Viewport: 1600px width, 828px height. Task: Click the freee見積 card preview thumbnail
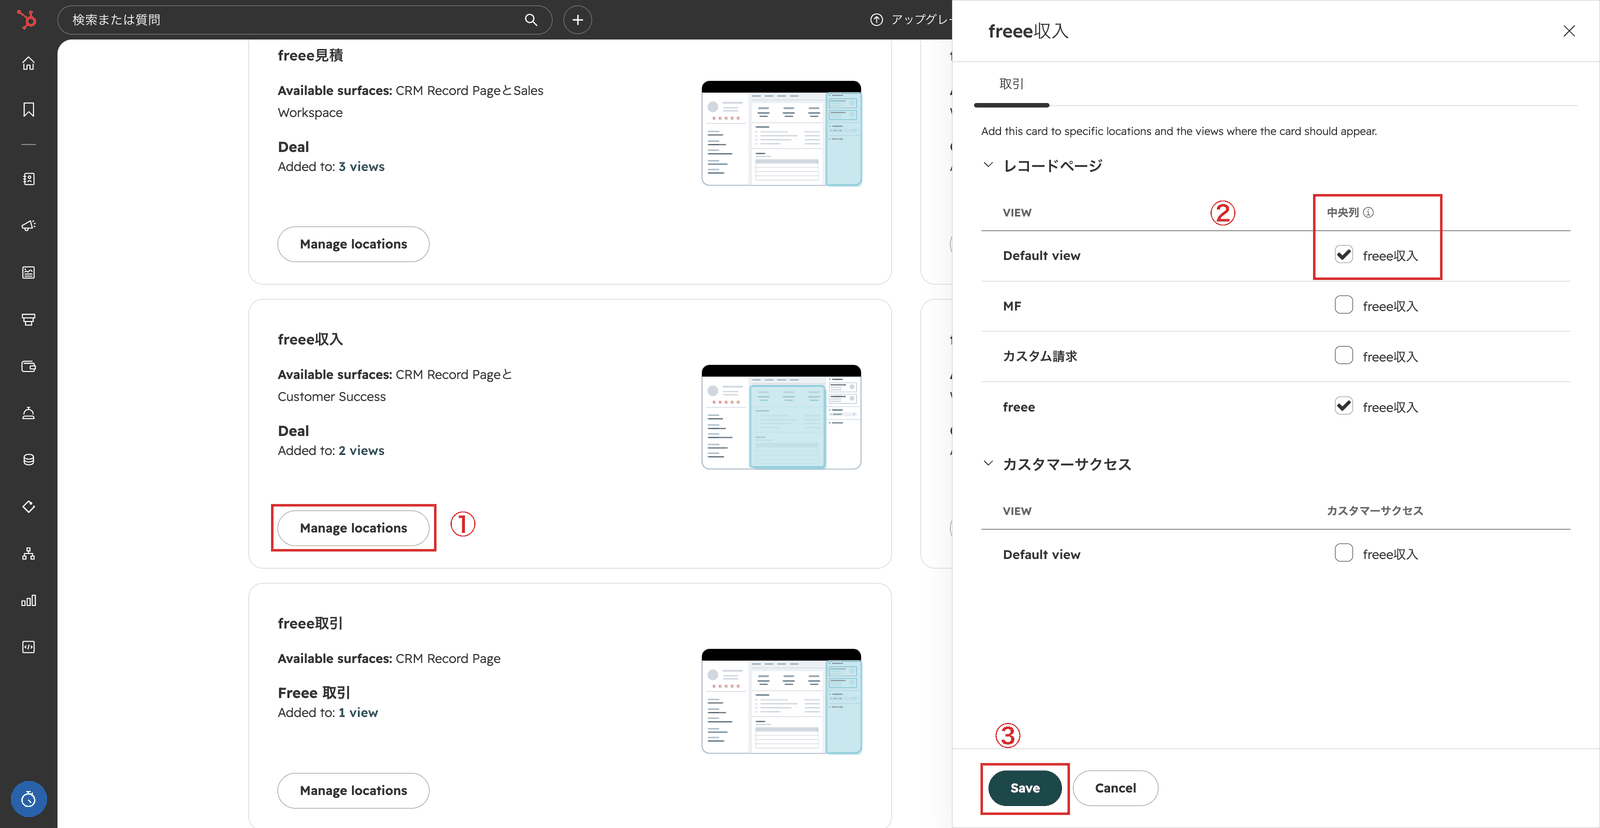782,133
